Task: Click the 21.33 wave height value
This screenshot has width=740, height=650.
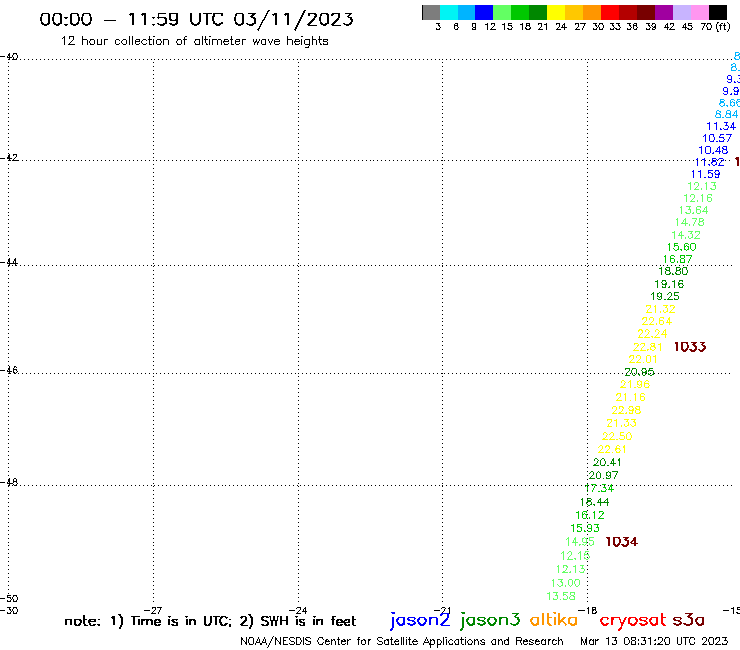Action: [x=622, y=423]
